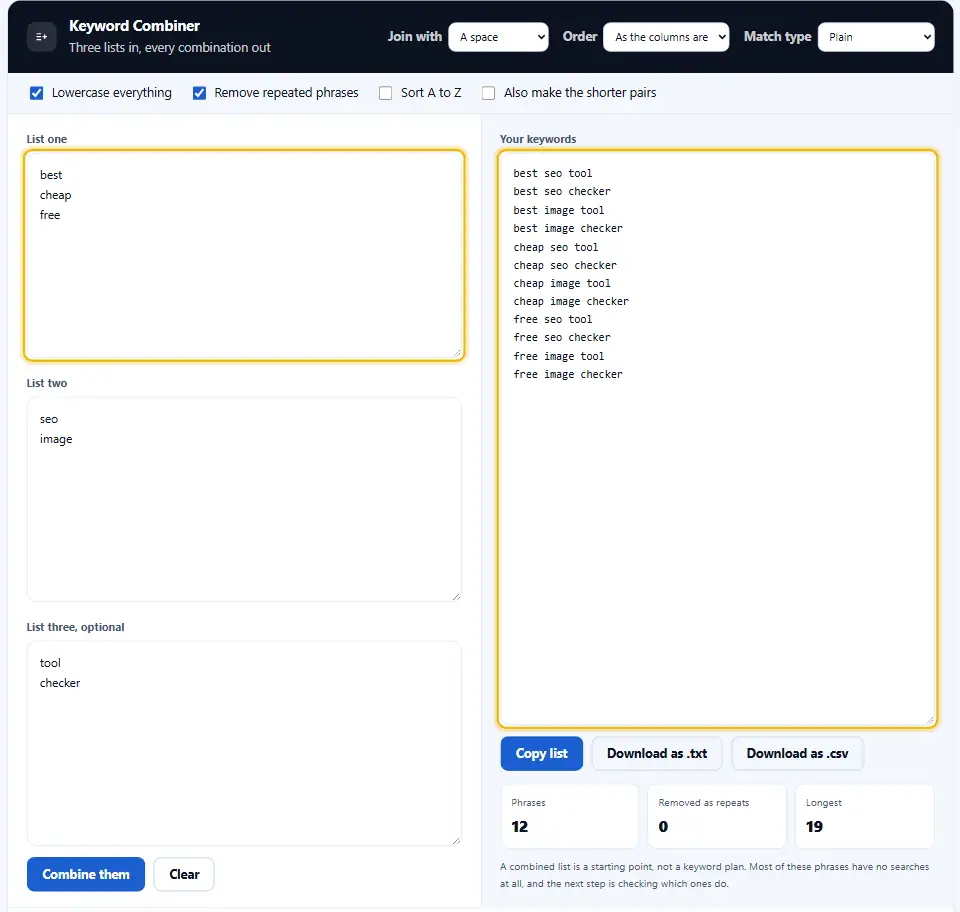Tick Also make the shorter pairs
The height and width of the screenshot is (912, 960).
click(489, 93)
